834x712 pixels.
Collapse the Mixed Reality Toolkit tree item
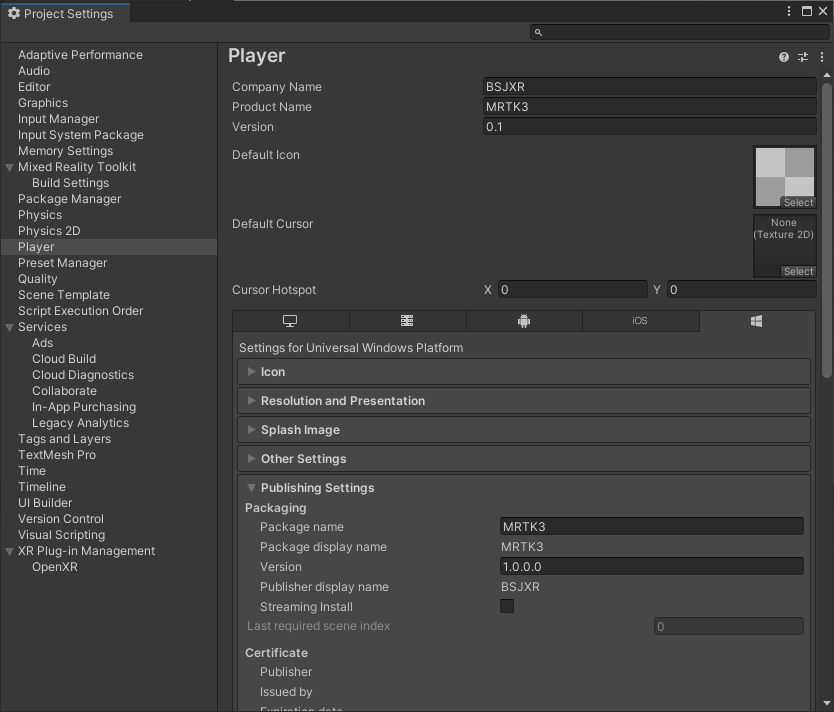[9, 167]
